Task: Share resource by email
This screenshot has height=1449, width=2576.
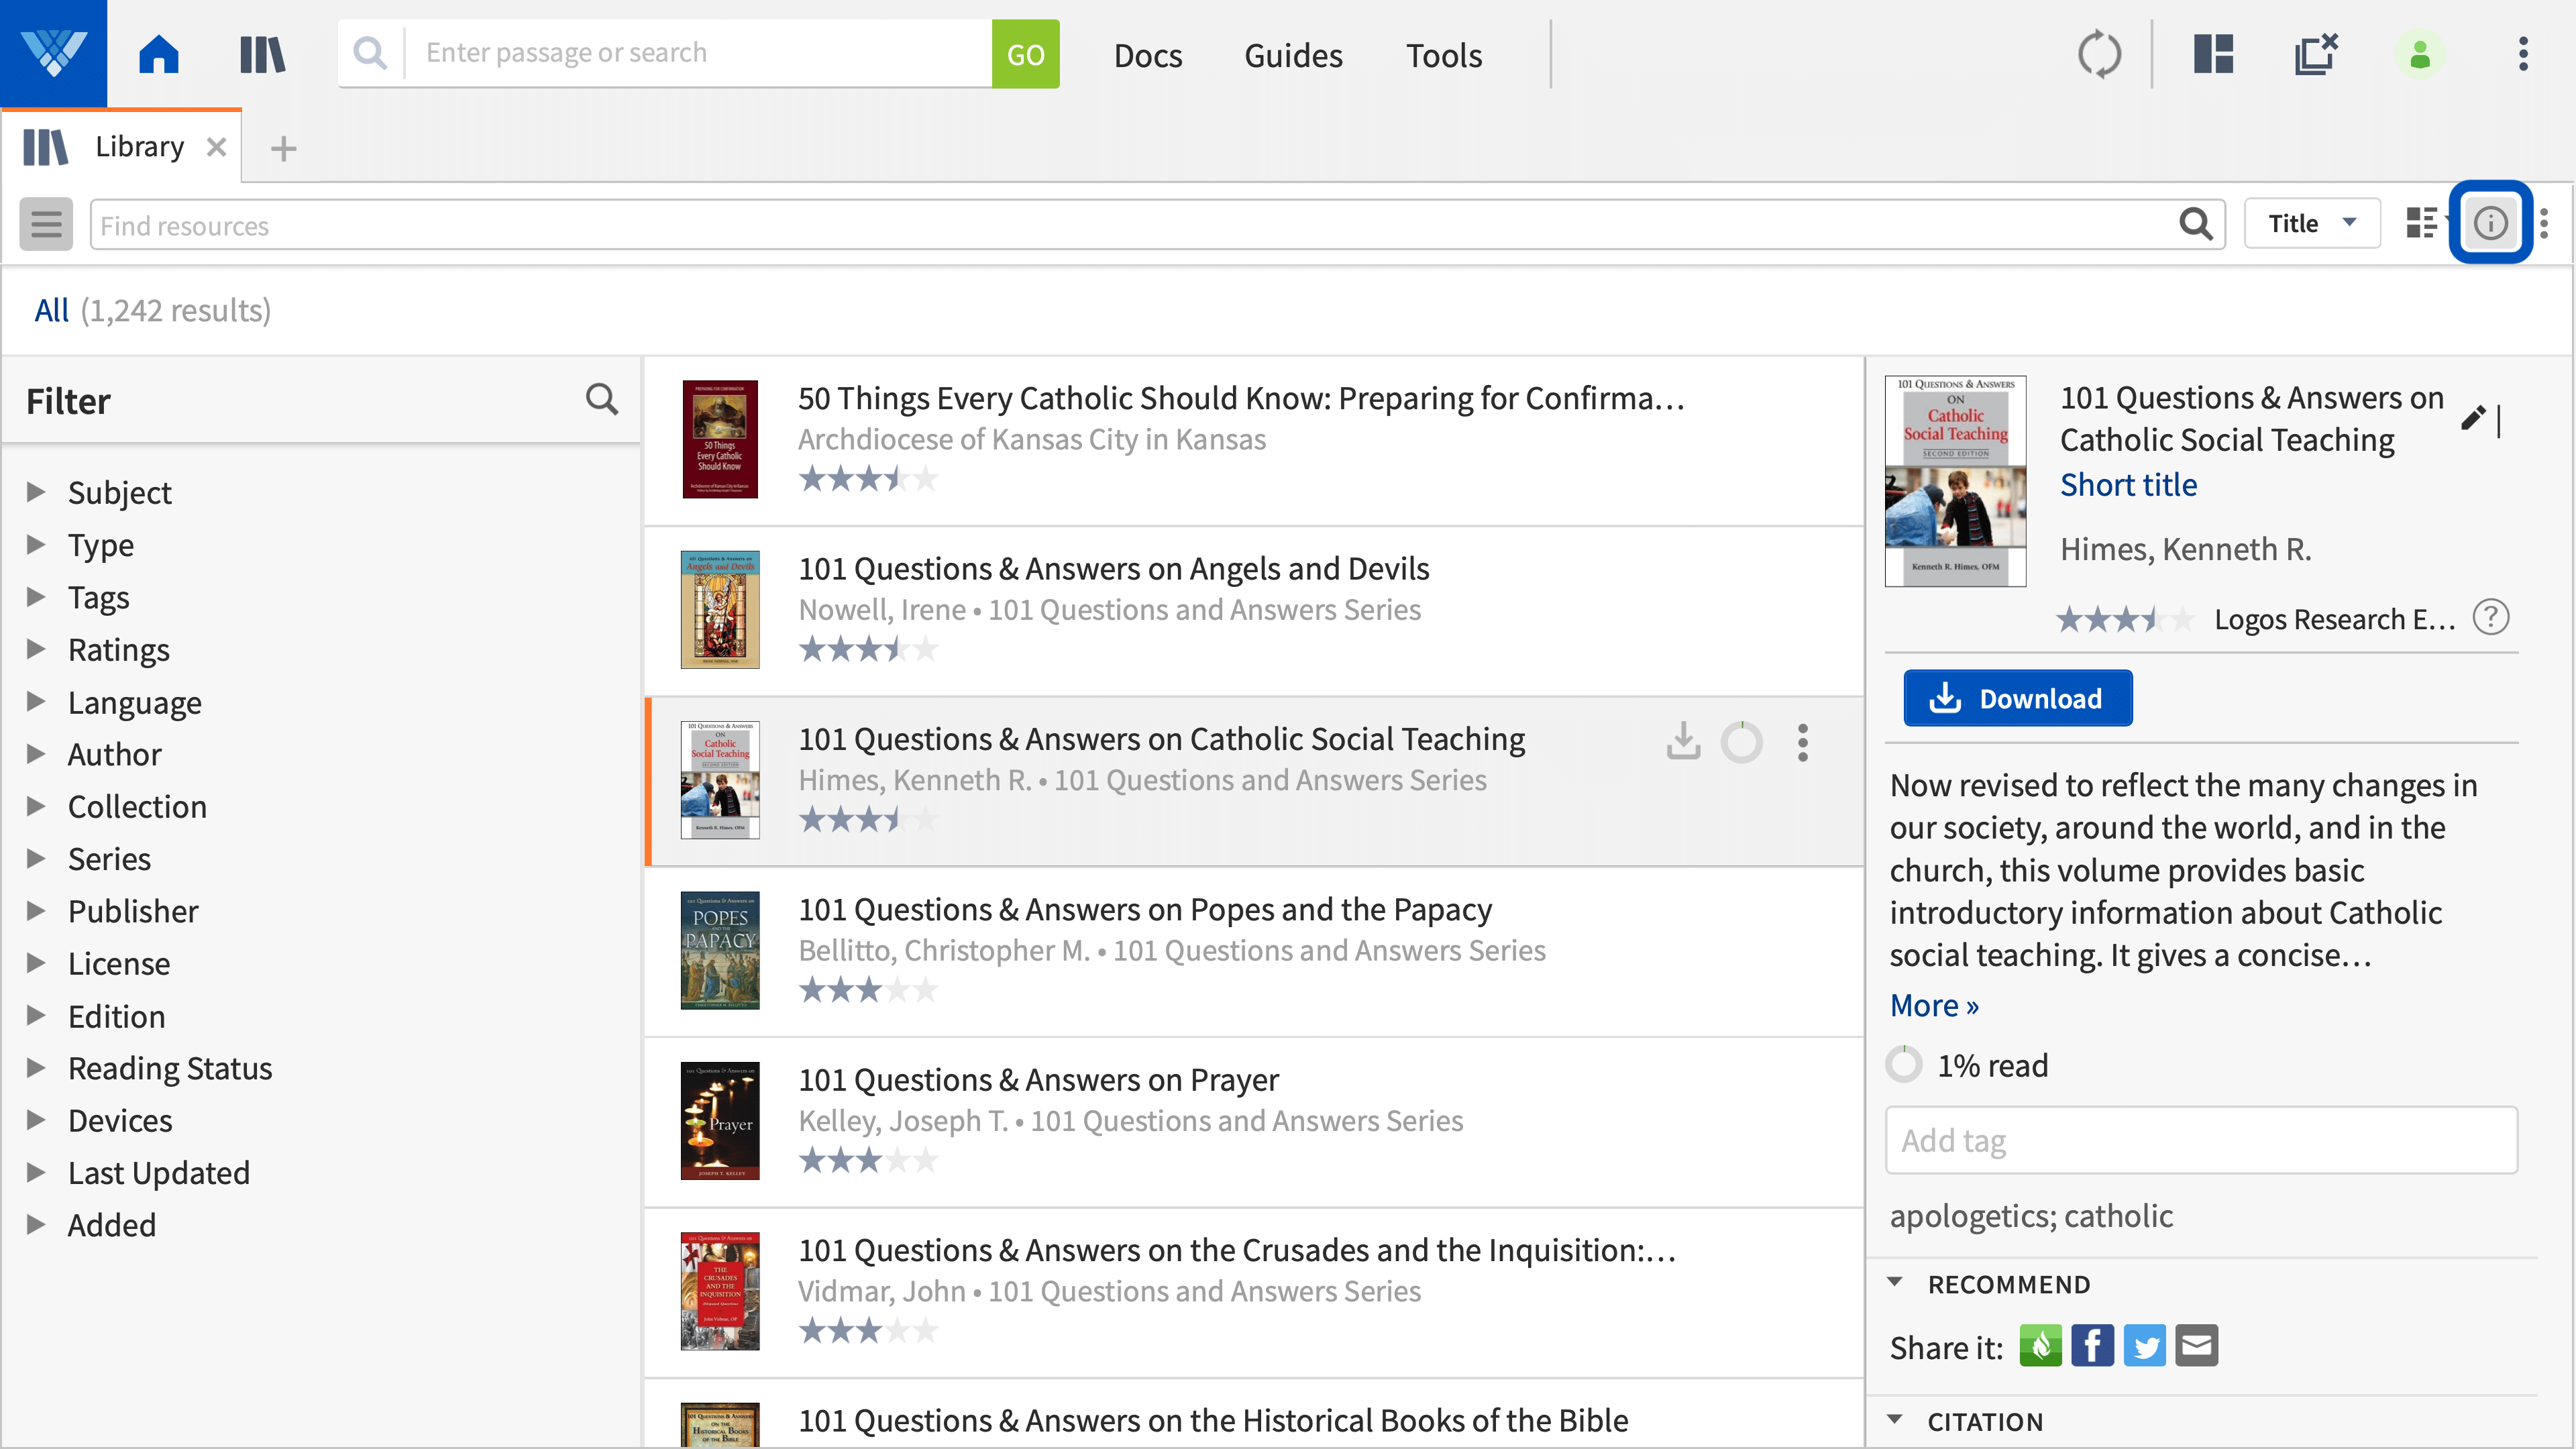Action: click(x=2196, y=1346)
